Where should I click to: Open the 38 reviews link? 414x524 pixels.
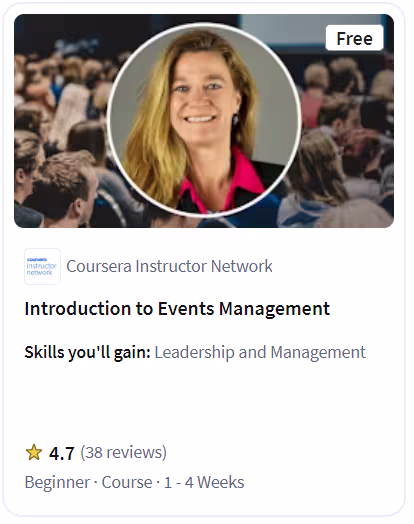pos(123,452)
